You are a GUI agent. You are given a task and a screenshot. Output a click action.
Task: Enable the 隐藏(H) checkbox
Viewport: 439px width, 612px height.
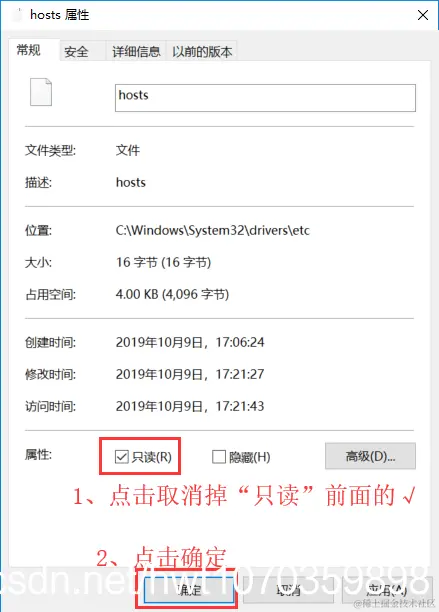tap(219, 457)
